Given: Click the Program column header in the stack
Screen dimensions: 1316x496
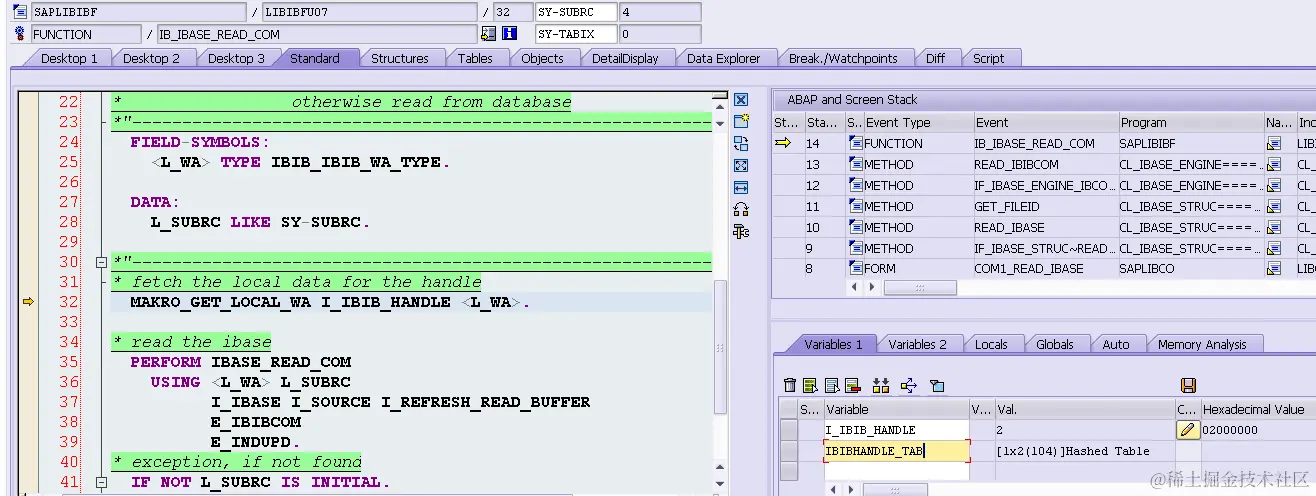Looking at the screenshot, I should [x=1192, y=122].
